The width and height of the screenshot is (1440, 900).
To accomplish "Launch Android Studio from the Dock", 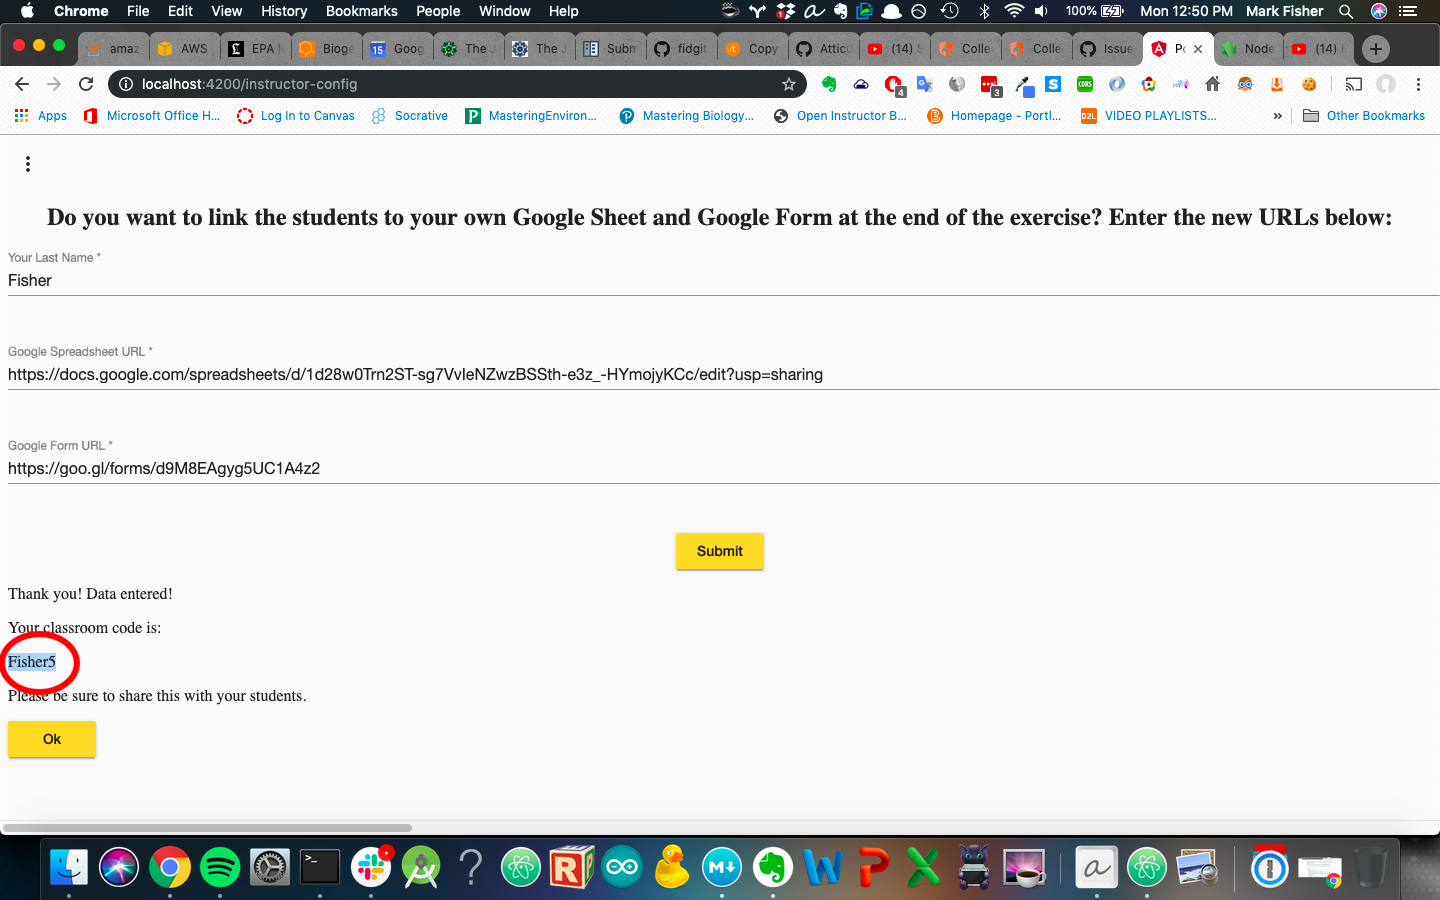I will click(420, 867).
